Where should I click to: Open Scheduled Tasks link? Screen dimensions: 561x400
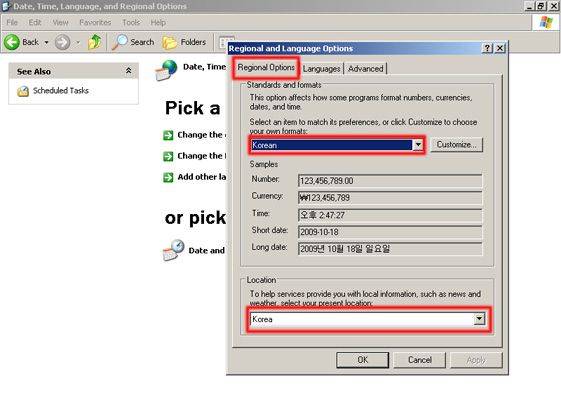61,91
